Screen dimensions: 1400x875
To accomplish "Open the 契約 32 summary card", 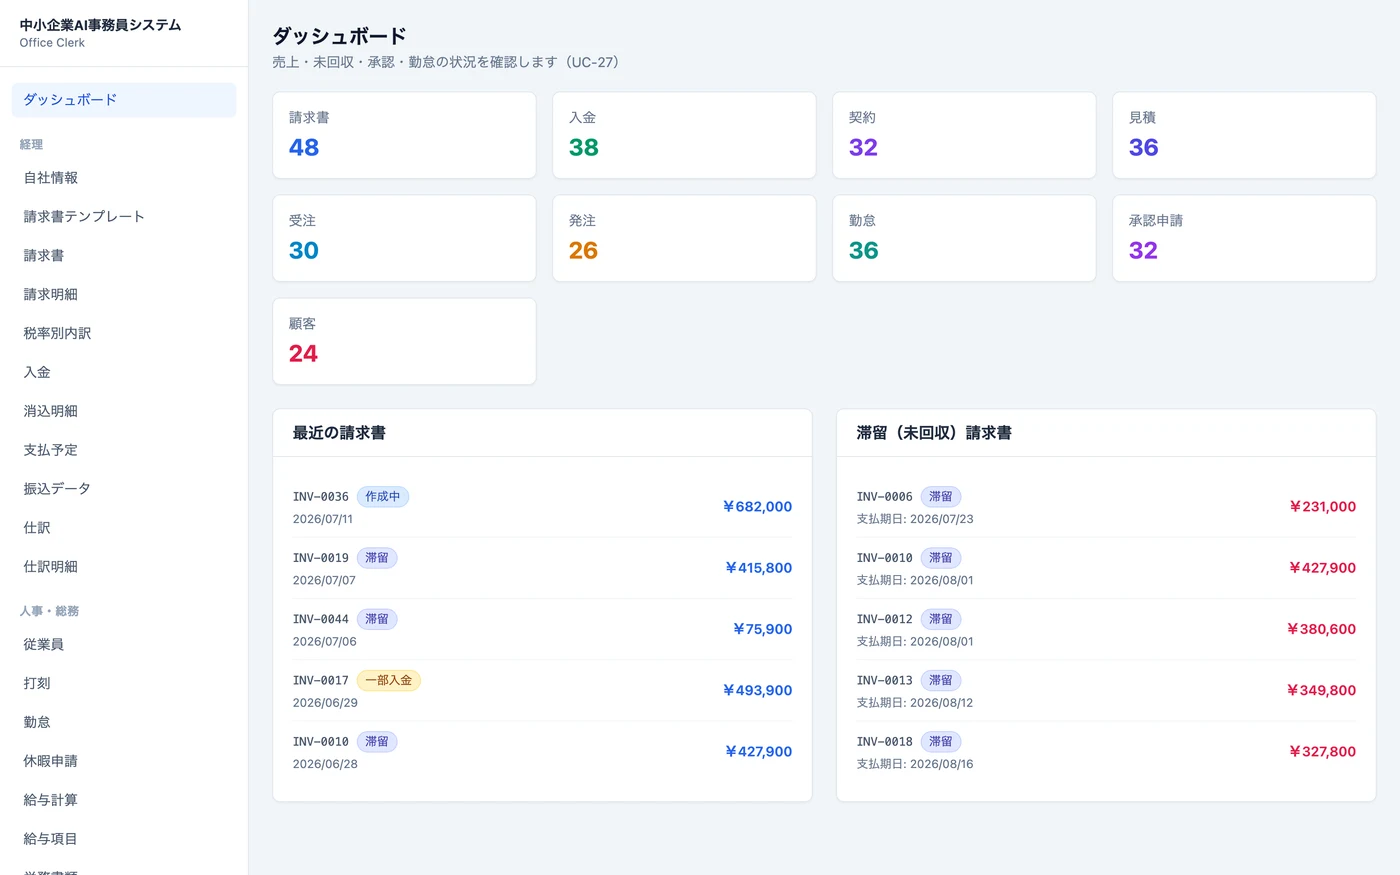I will pos(964,135).
